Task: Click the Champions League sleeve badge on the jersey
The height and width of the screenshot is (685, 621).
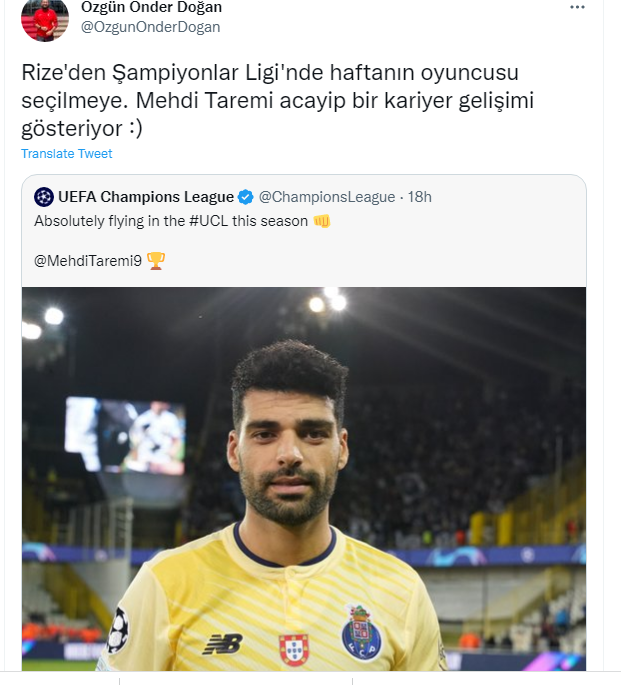Action: [x=118, y=630]
